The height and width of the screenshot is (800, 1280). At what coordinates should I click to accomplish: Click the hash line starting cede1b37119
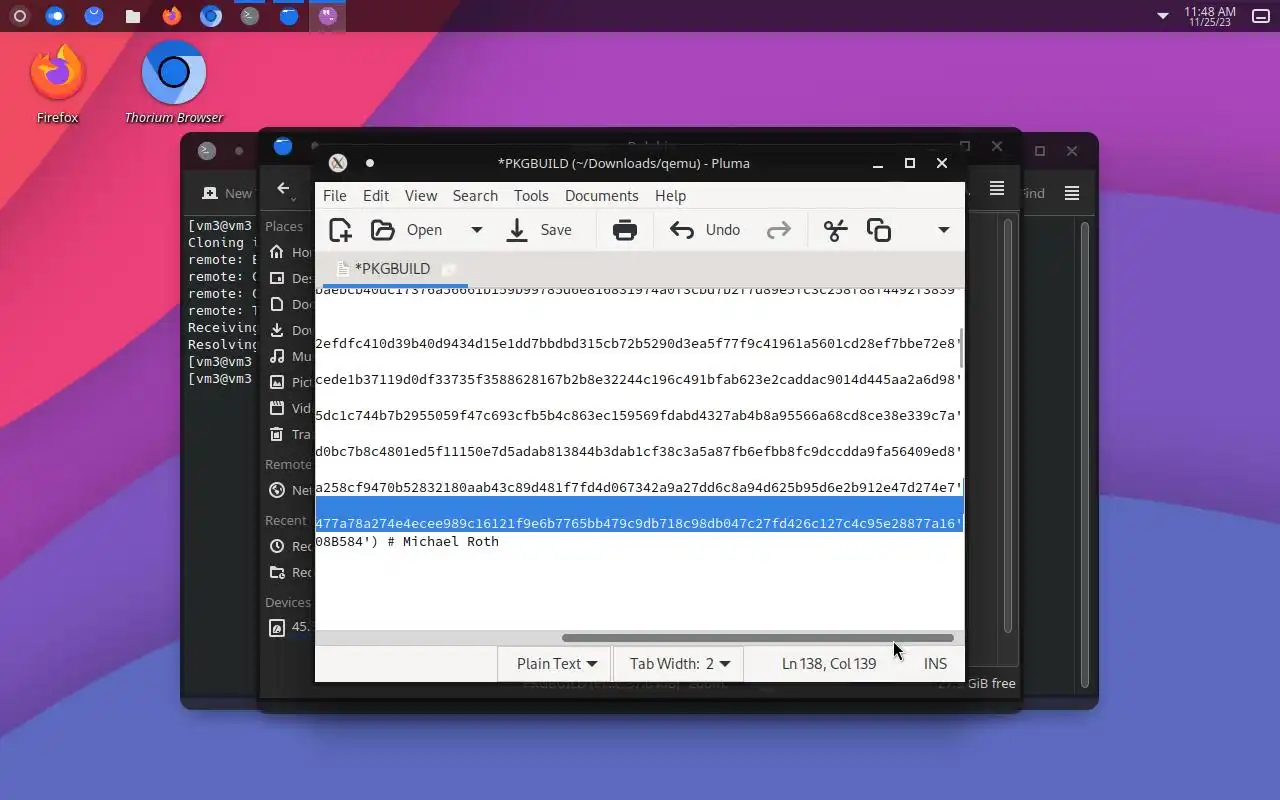tap(639, 379)
